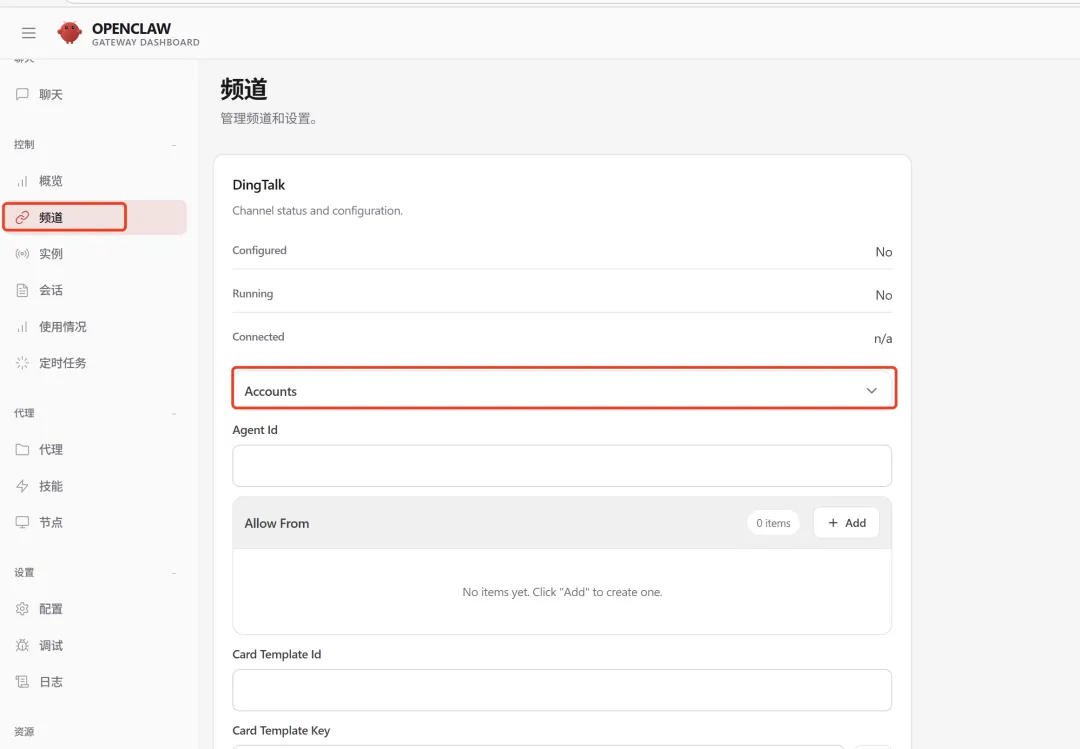Click the OpenClaw red mascot logo

coord(70,33)
